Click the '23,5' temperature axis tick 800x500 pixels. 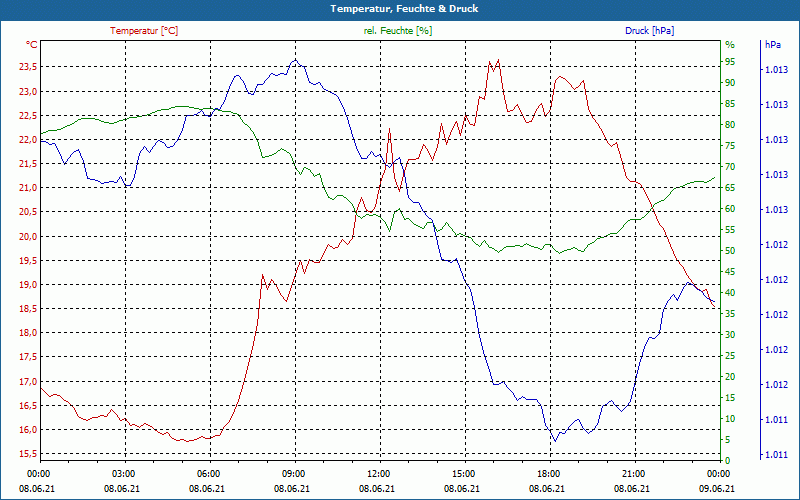[28, 67]
